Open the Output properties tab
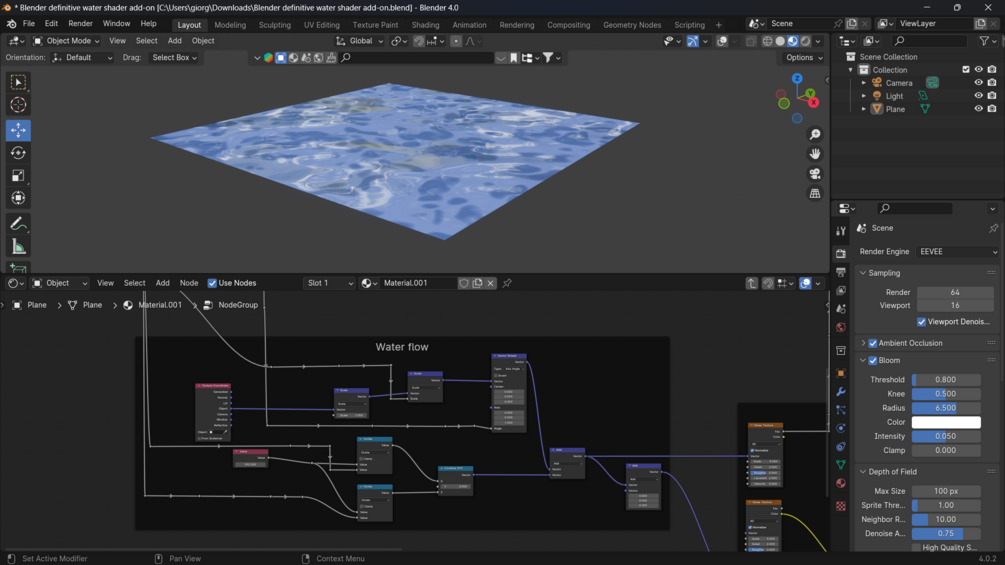 coord(841,272)
